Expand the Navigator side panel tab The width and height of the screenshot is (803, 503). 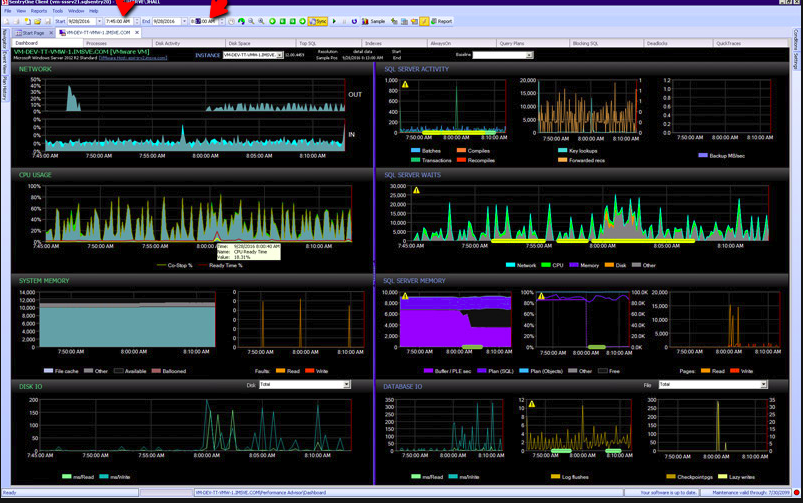(5, 38)
